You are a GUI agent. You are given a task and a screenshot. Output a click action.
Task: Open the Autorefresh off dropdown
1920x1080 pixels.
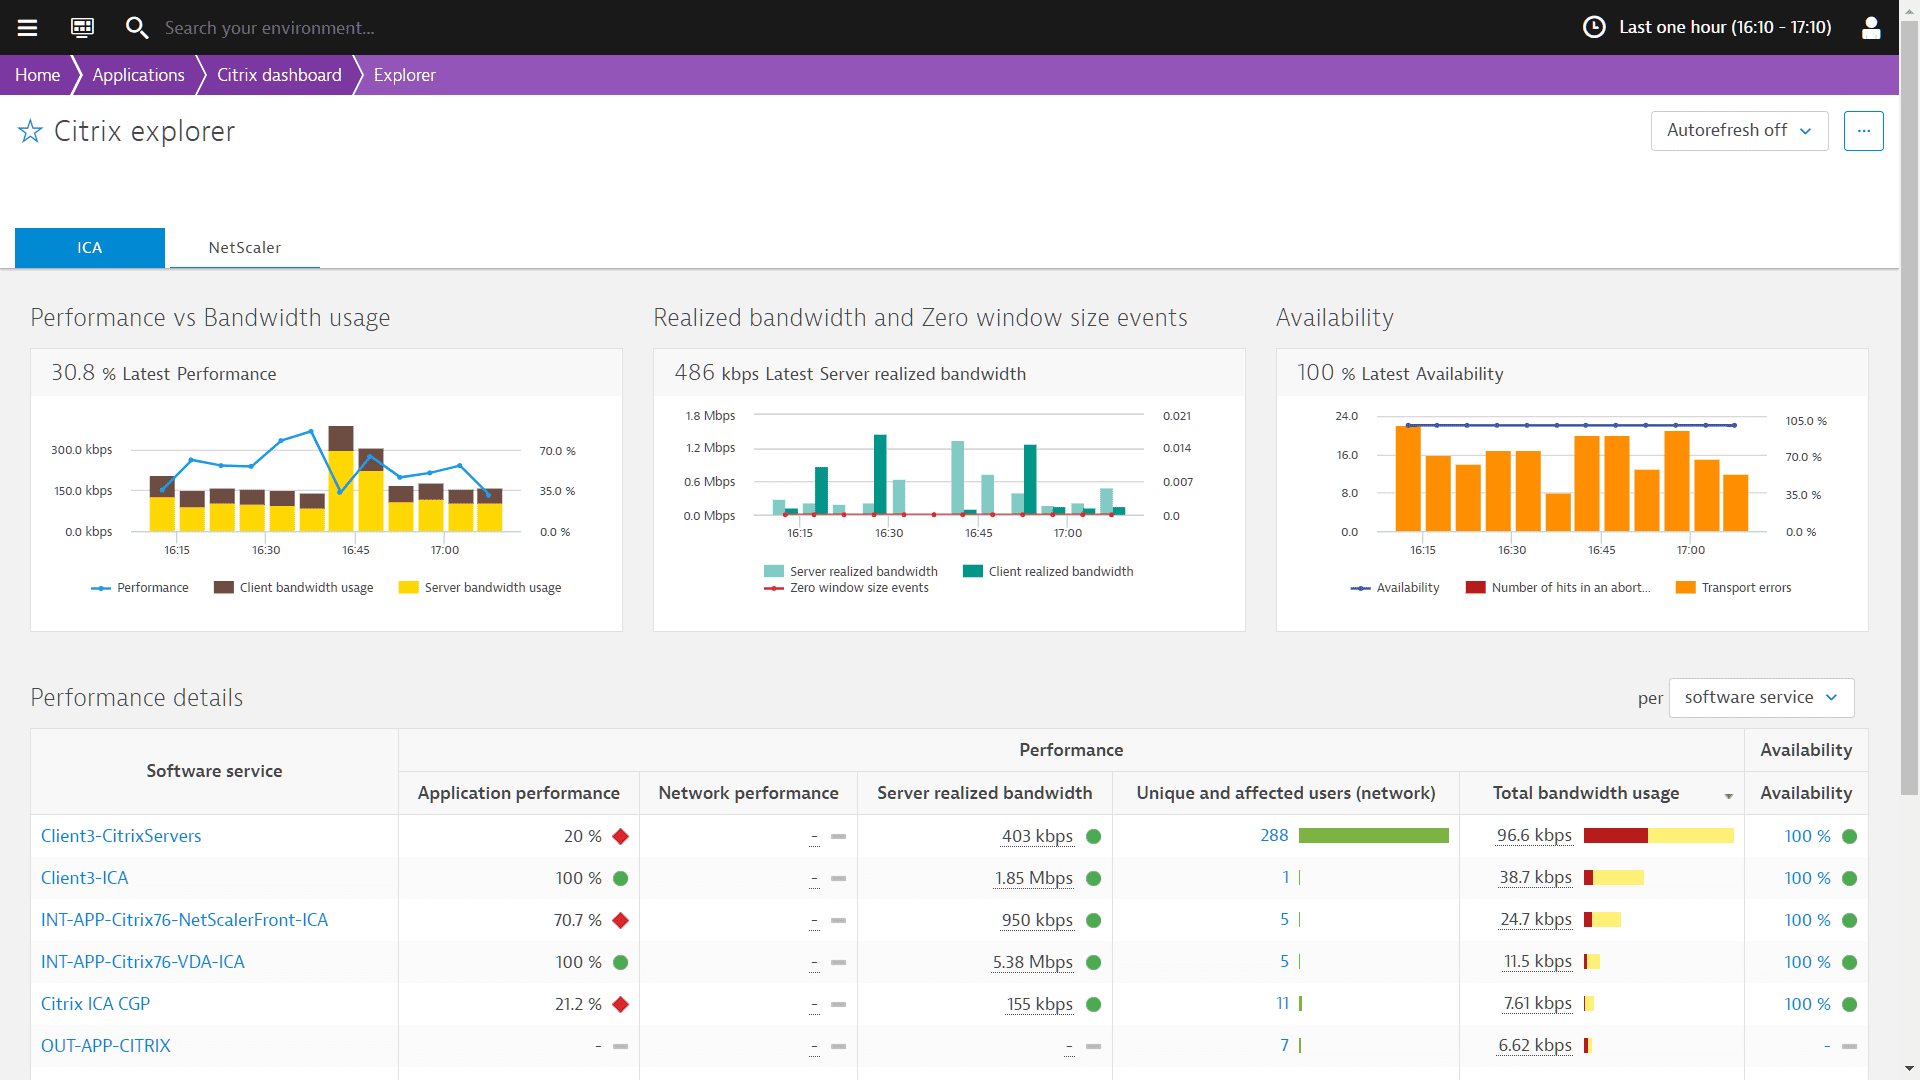(1739, 131)
